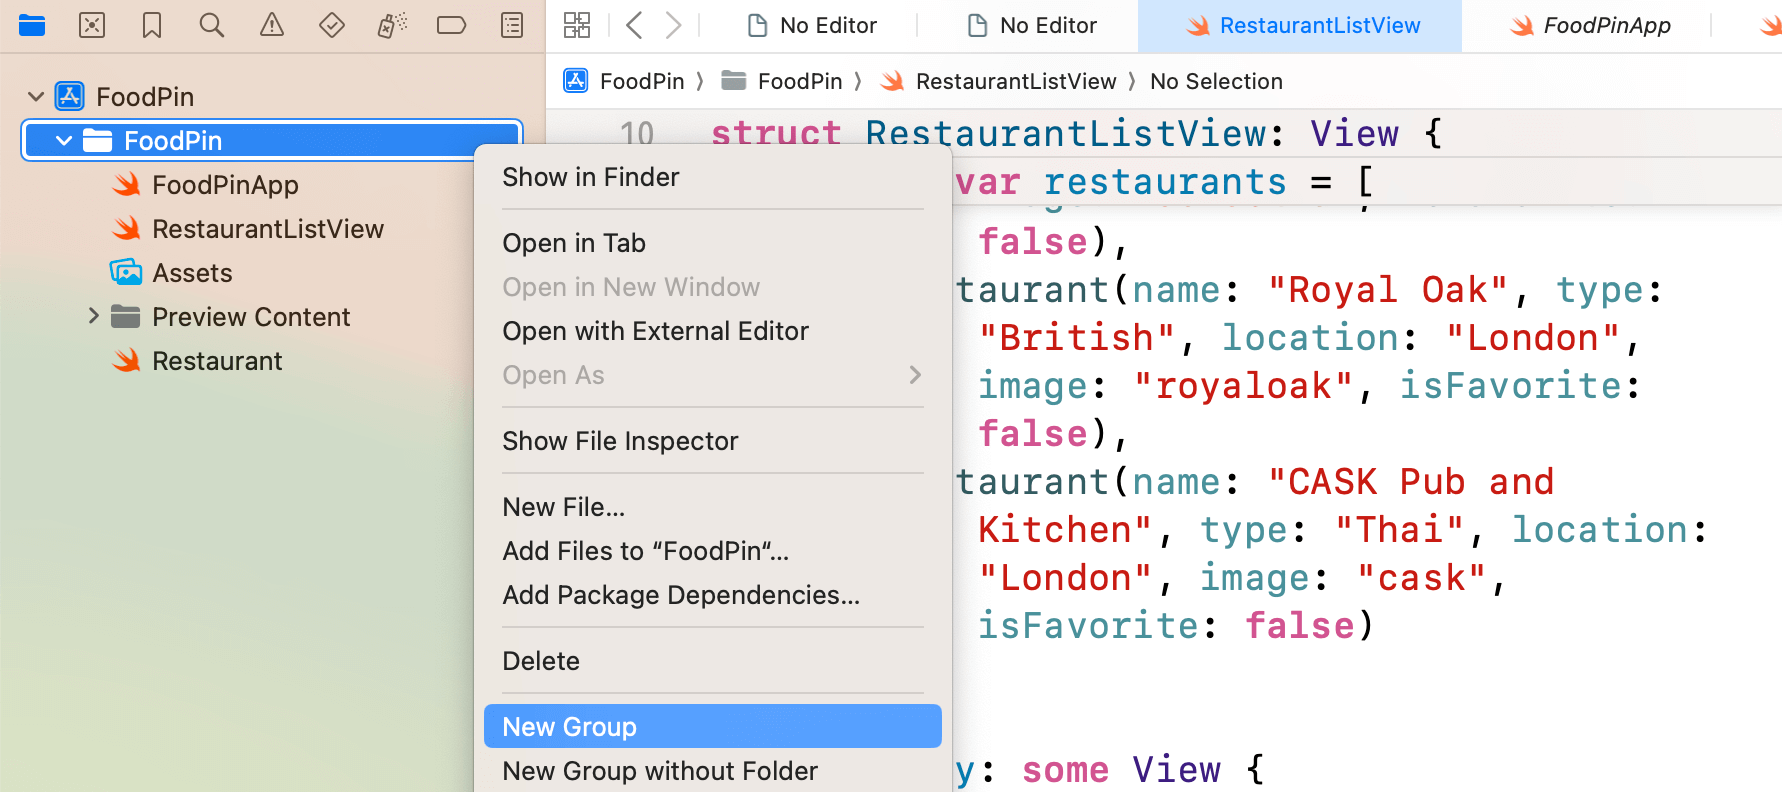The width and height of the screenshot is (1782, 792).
Task: Select Assets in the file navigator
Action: click(192, 273)
